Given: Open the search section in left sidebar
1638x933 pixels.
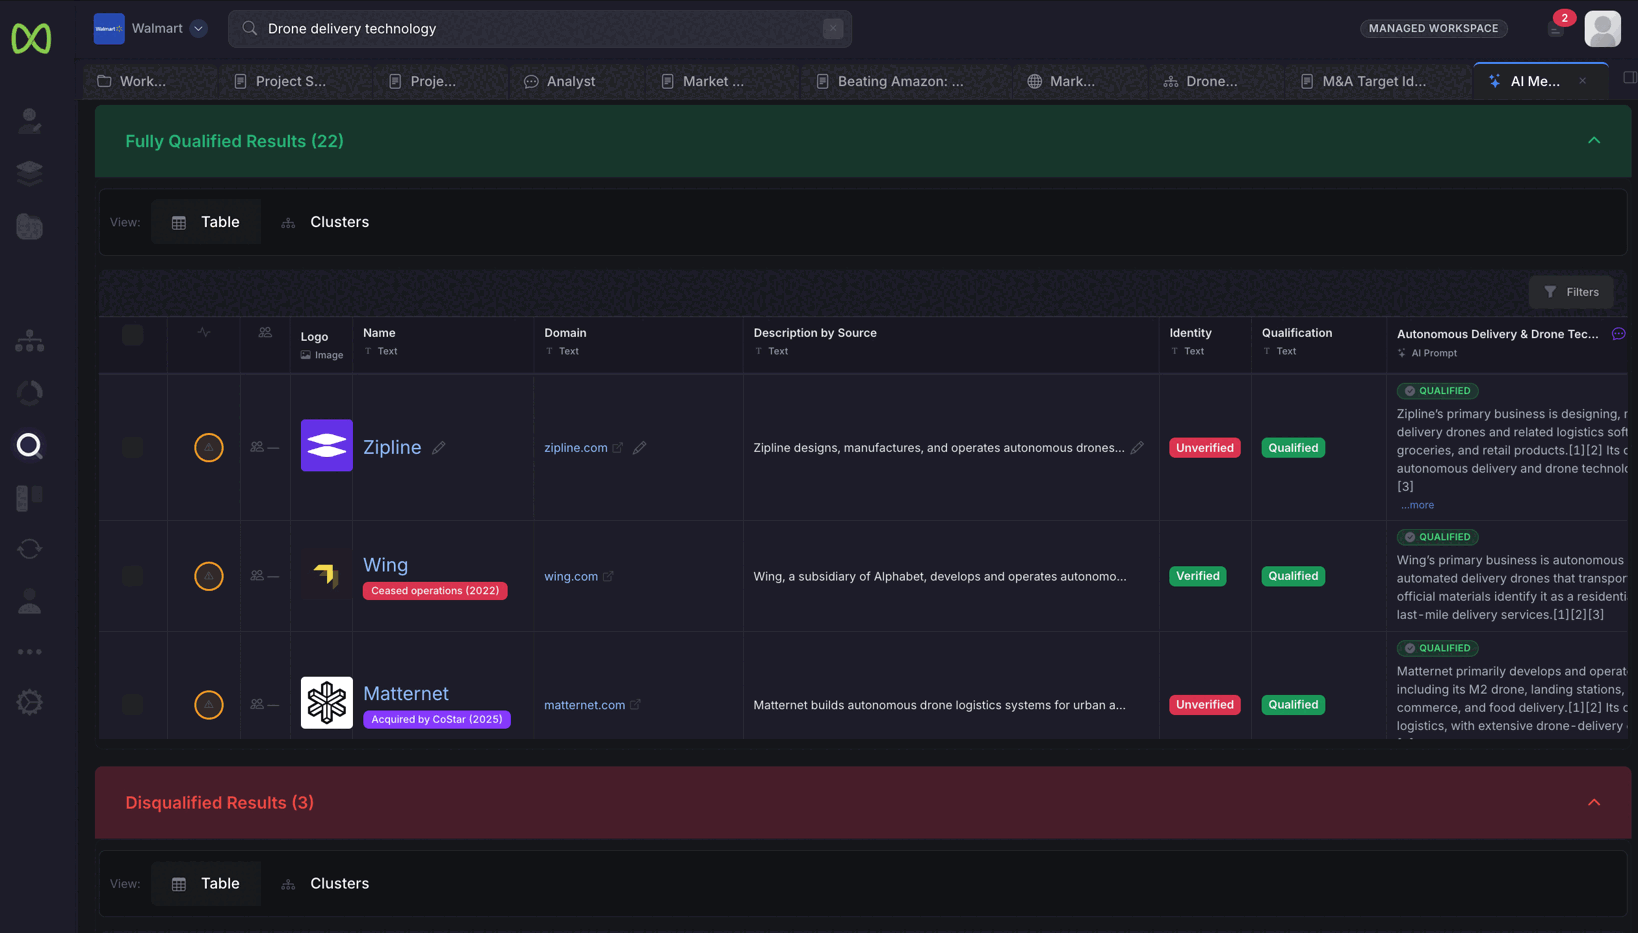Looking at the screenshot, I should click(x=30, y=445).
